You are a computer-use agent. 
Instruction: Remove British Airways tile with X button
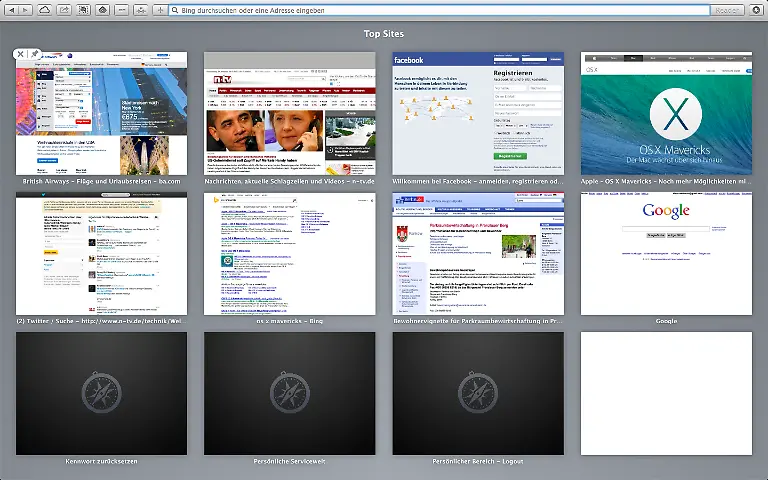[x=20, y=54]
